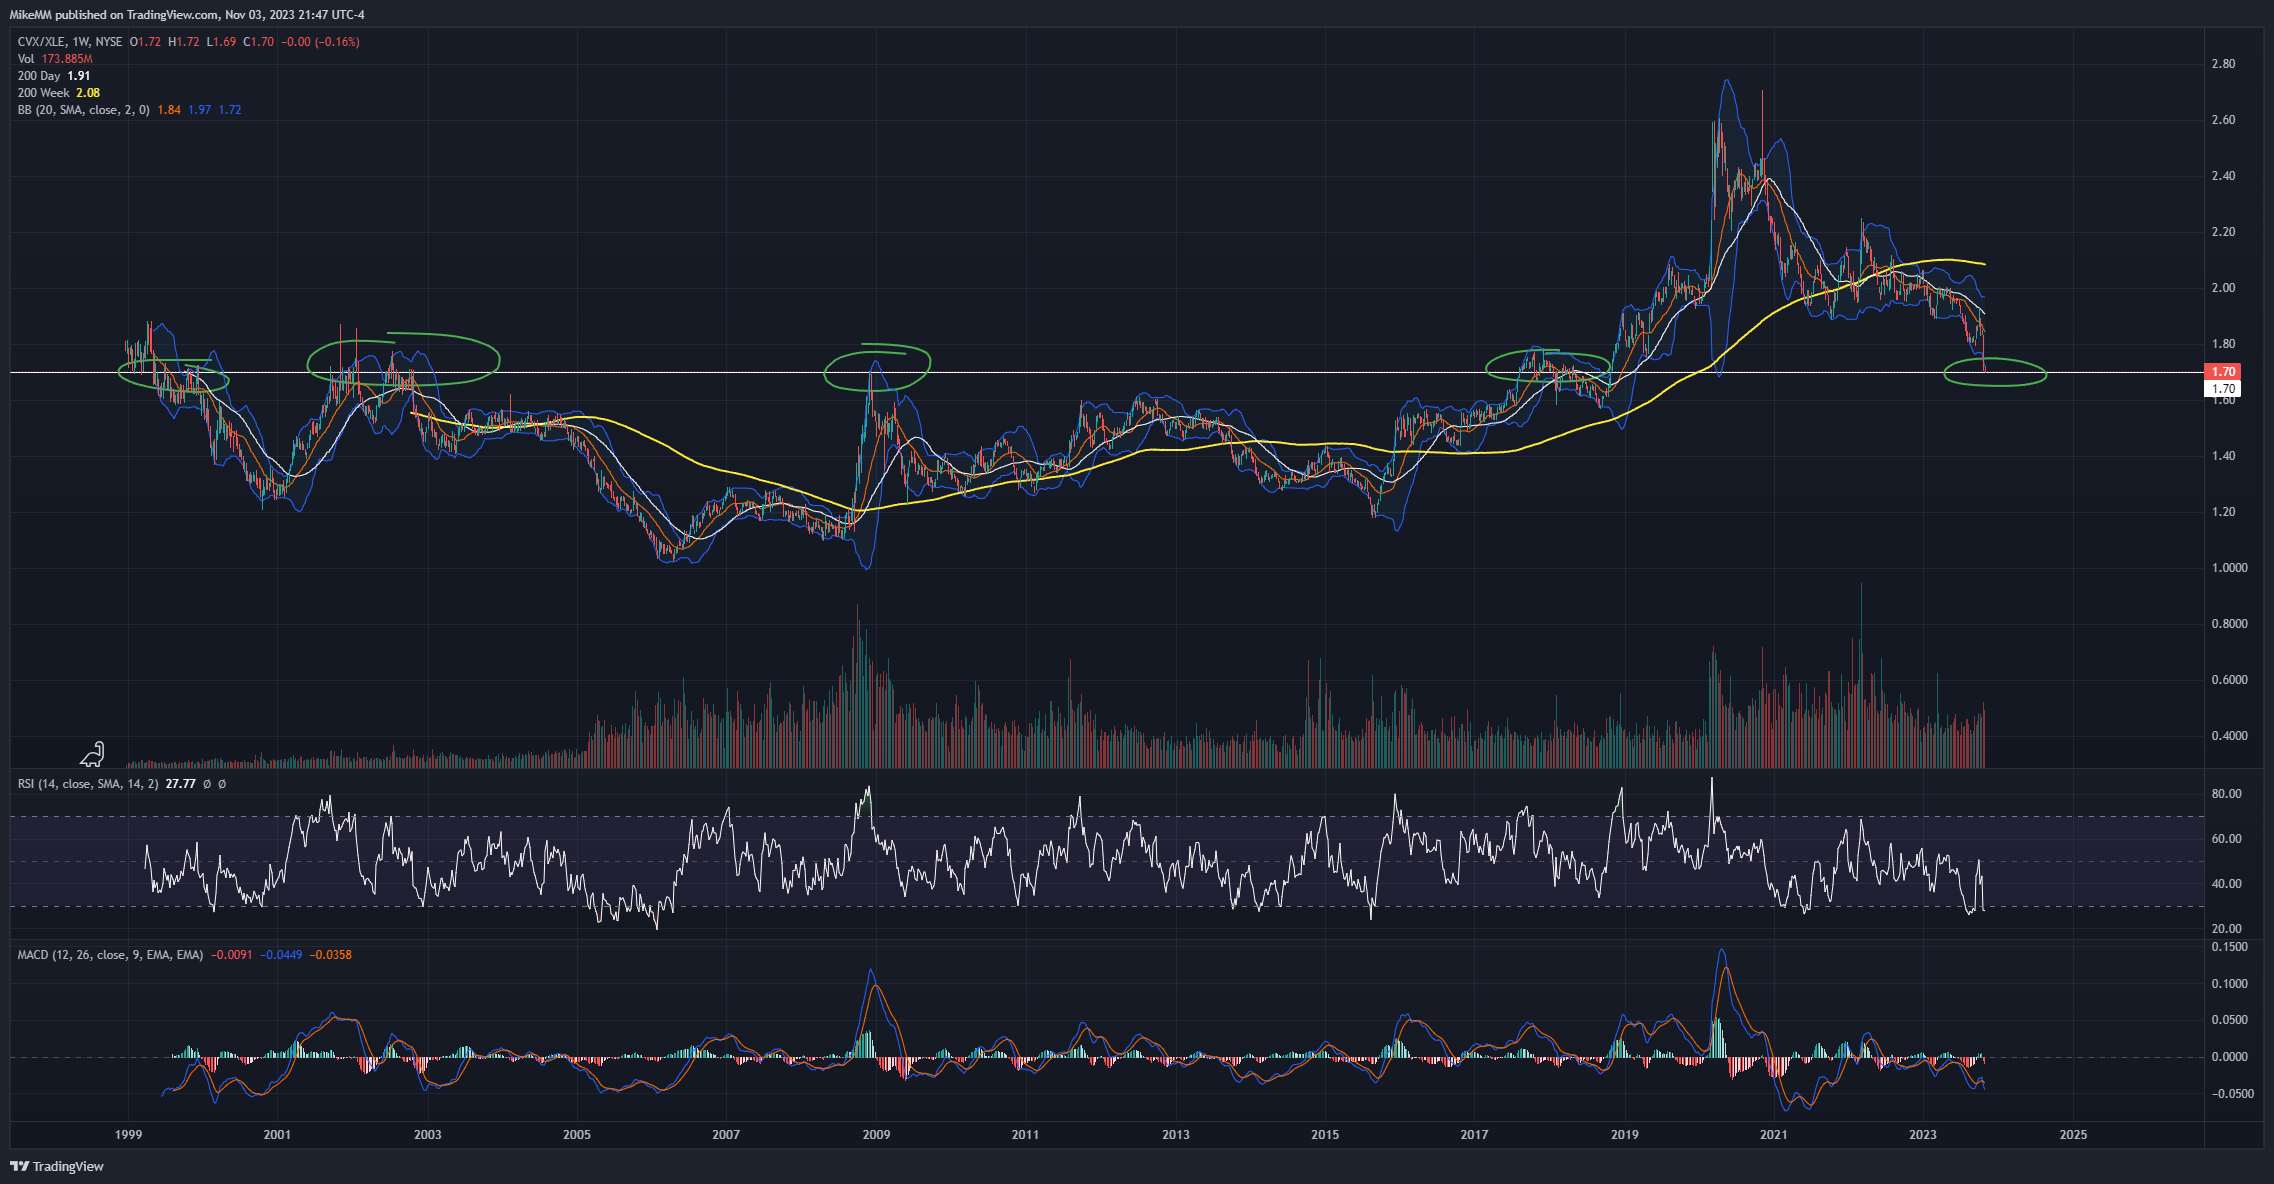Click the 2003 label on time axis
Viewport: 2274px width, 1184px height.
(x=427, y=1135)
